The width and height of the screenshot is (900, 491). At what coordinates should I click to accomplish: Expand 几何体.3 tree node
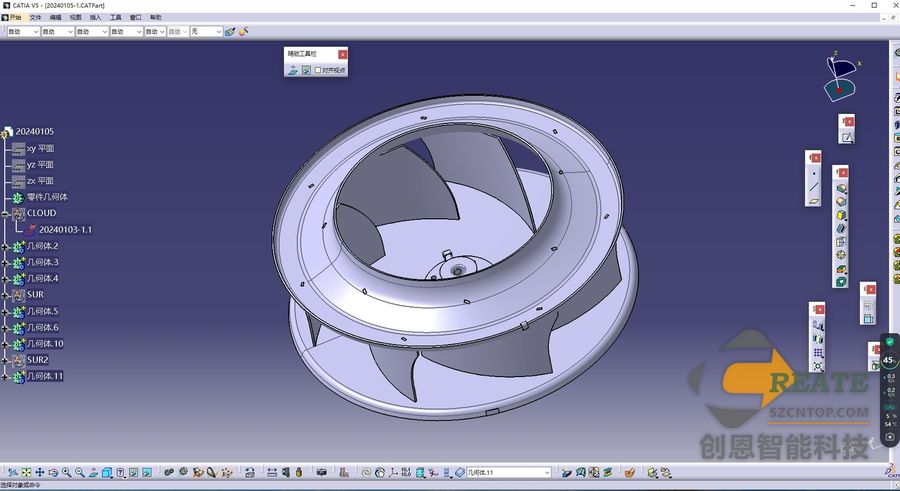pyautogui.click(x=5, y=262)
